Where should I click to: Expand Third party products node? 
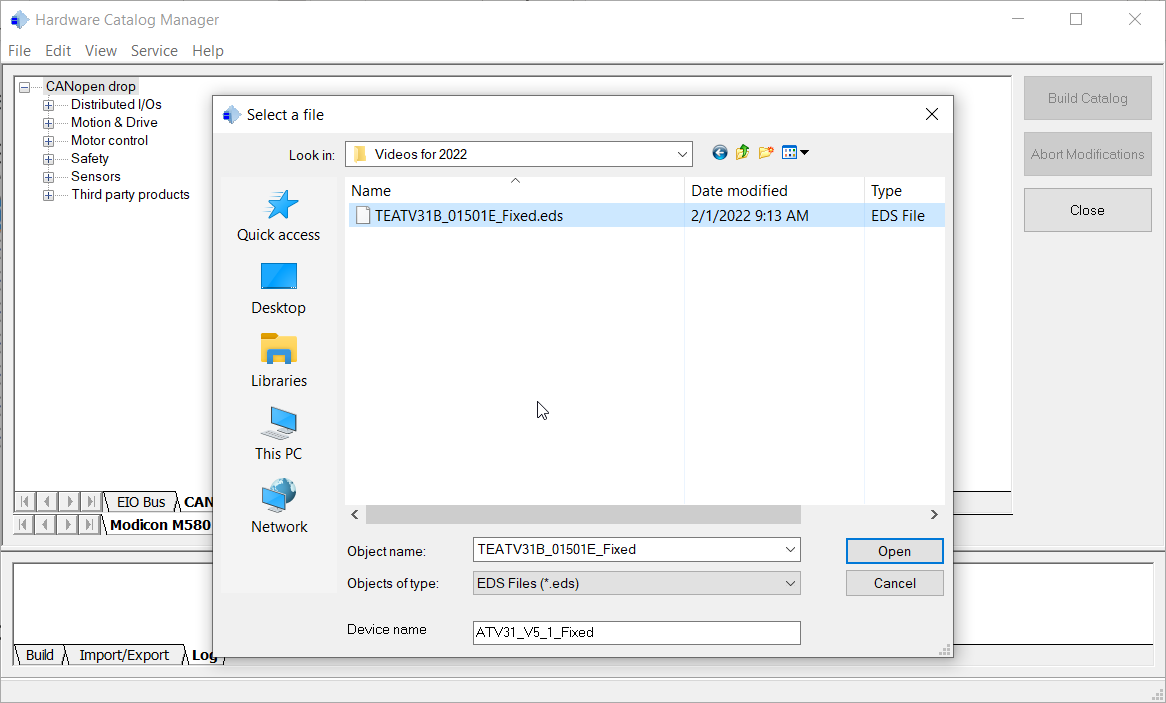point(48,195)
